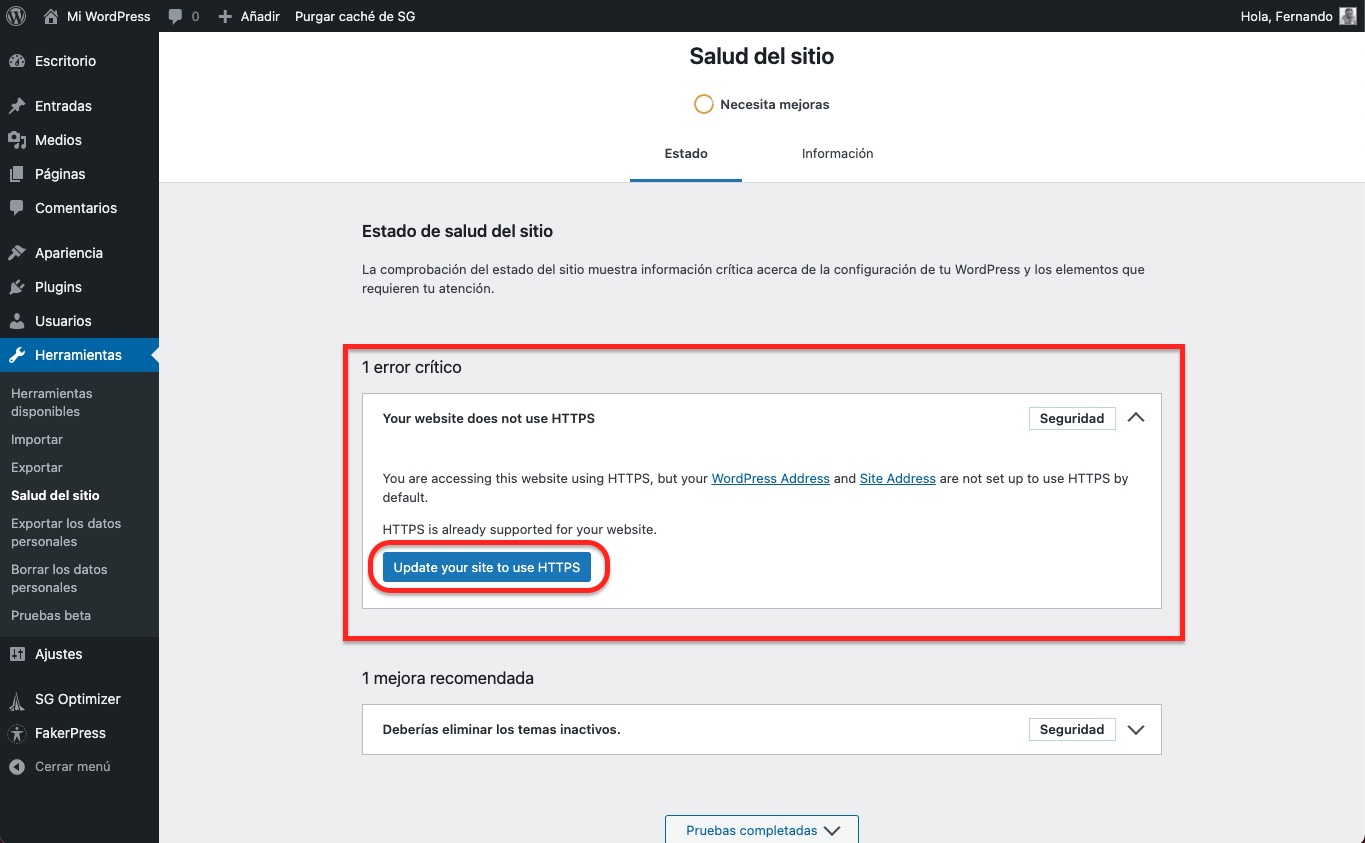Click the Escritorio dashboard icon
This screenshot has height=843, width=1365.
pos(17,61)
